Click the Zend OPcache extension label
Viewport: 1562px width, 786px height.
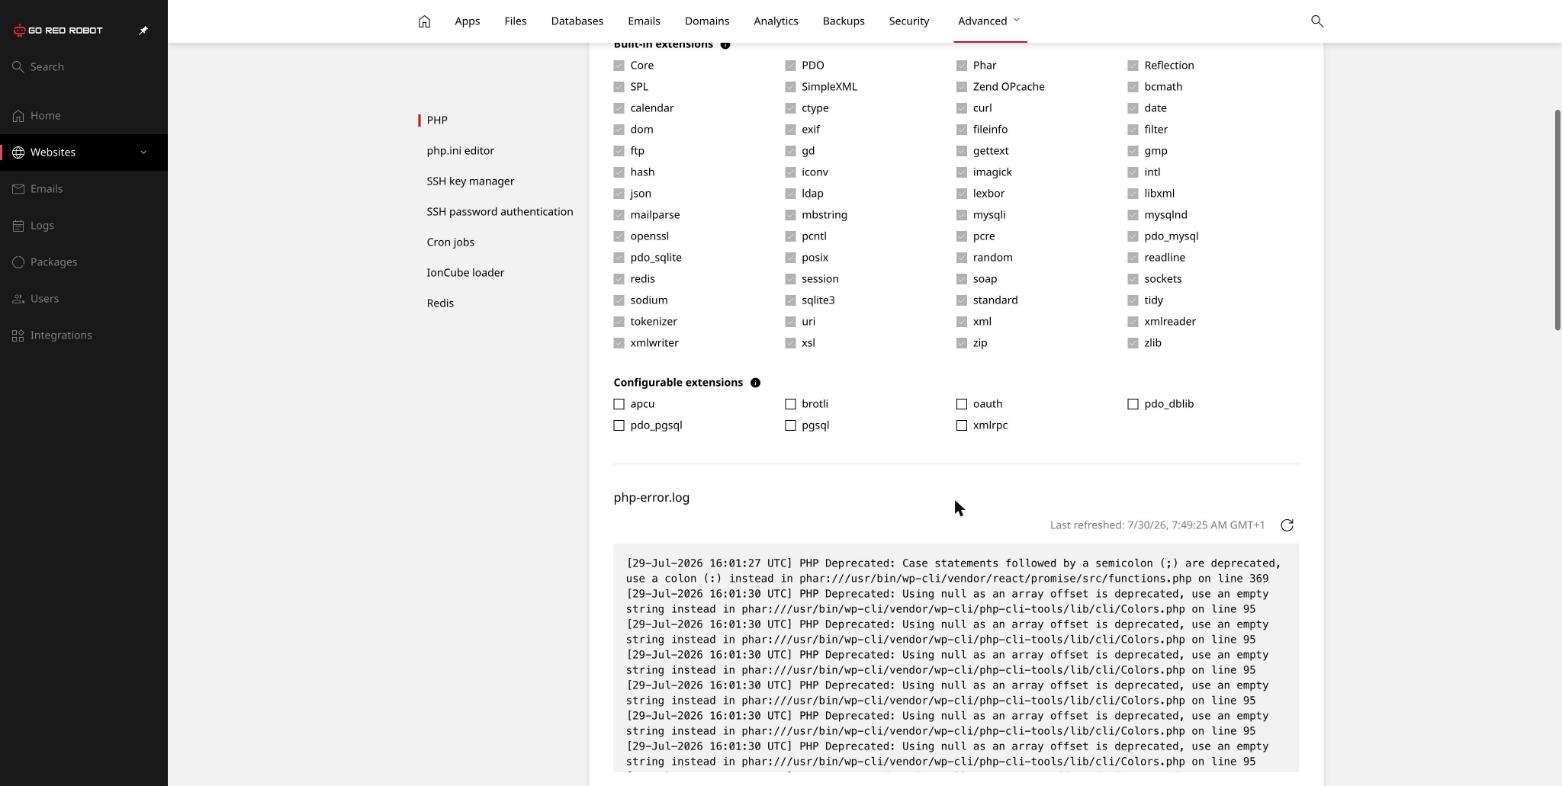coord(1008,87)
